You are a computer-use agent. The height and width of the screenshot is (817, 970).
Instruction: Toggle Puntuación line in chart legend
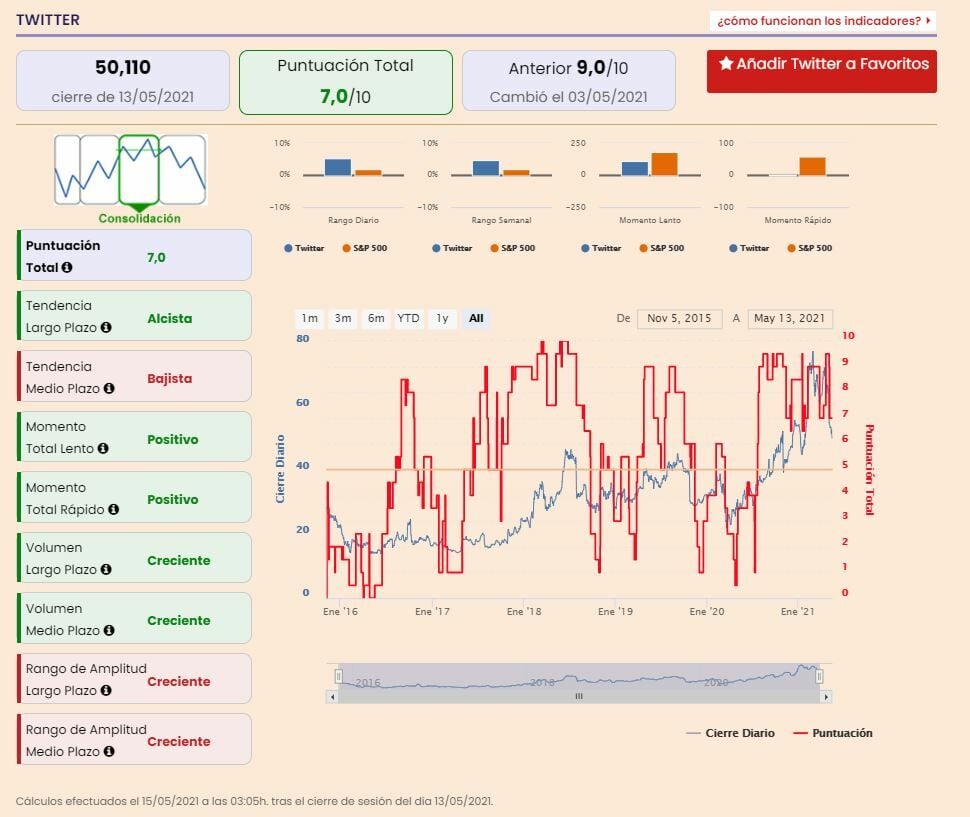point(833,733)
